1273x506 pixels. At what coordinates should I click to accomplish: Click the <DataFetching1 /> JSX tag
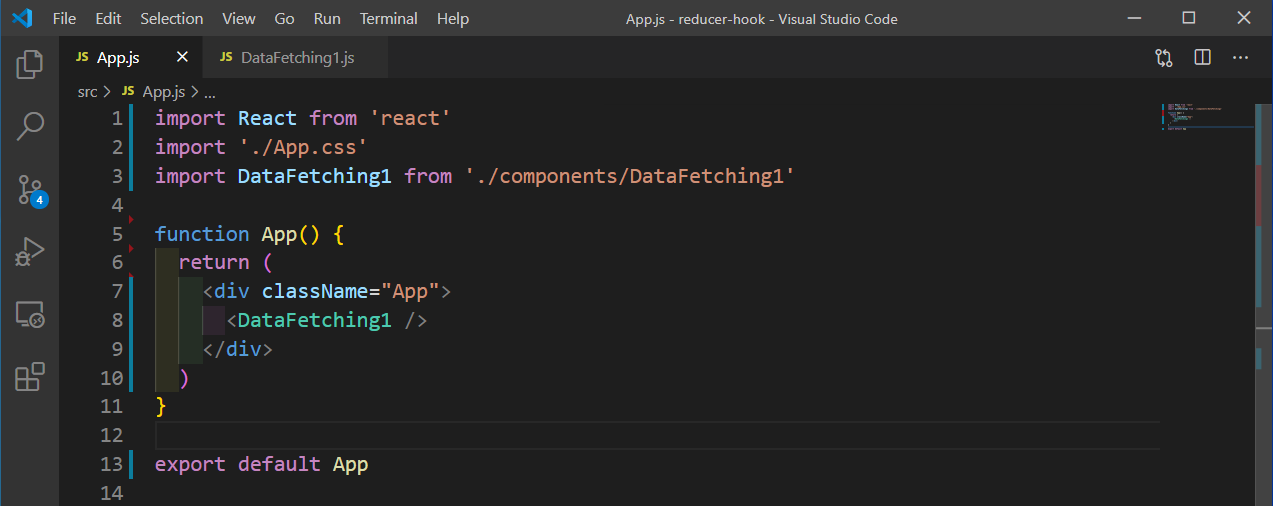tap(327, 320)
